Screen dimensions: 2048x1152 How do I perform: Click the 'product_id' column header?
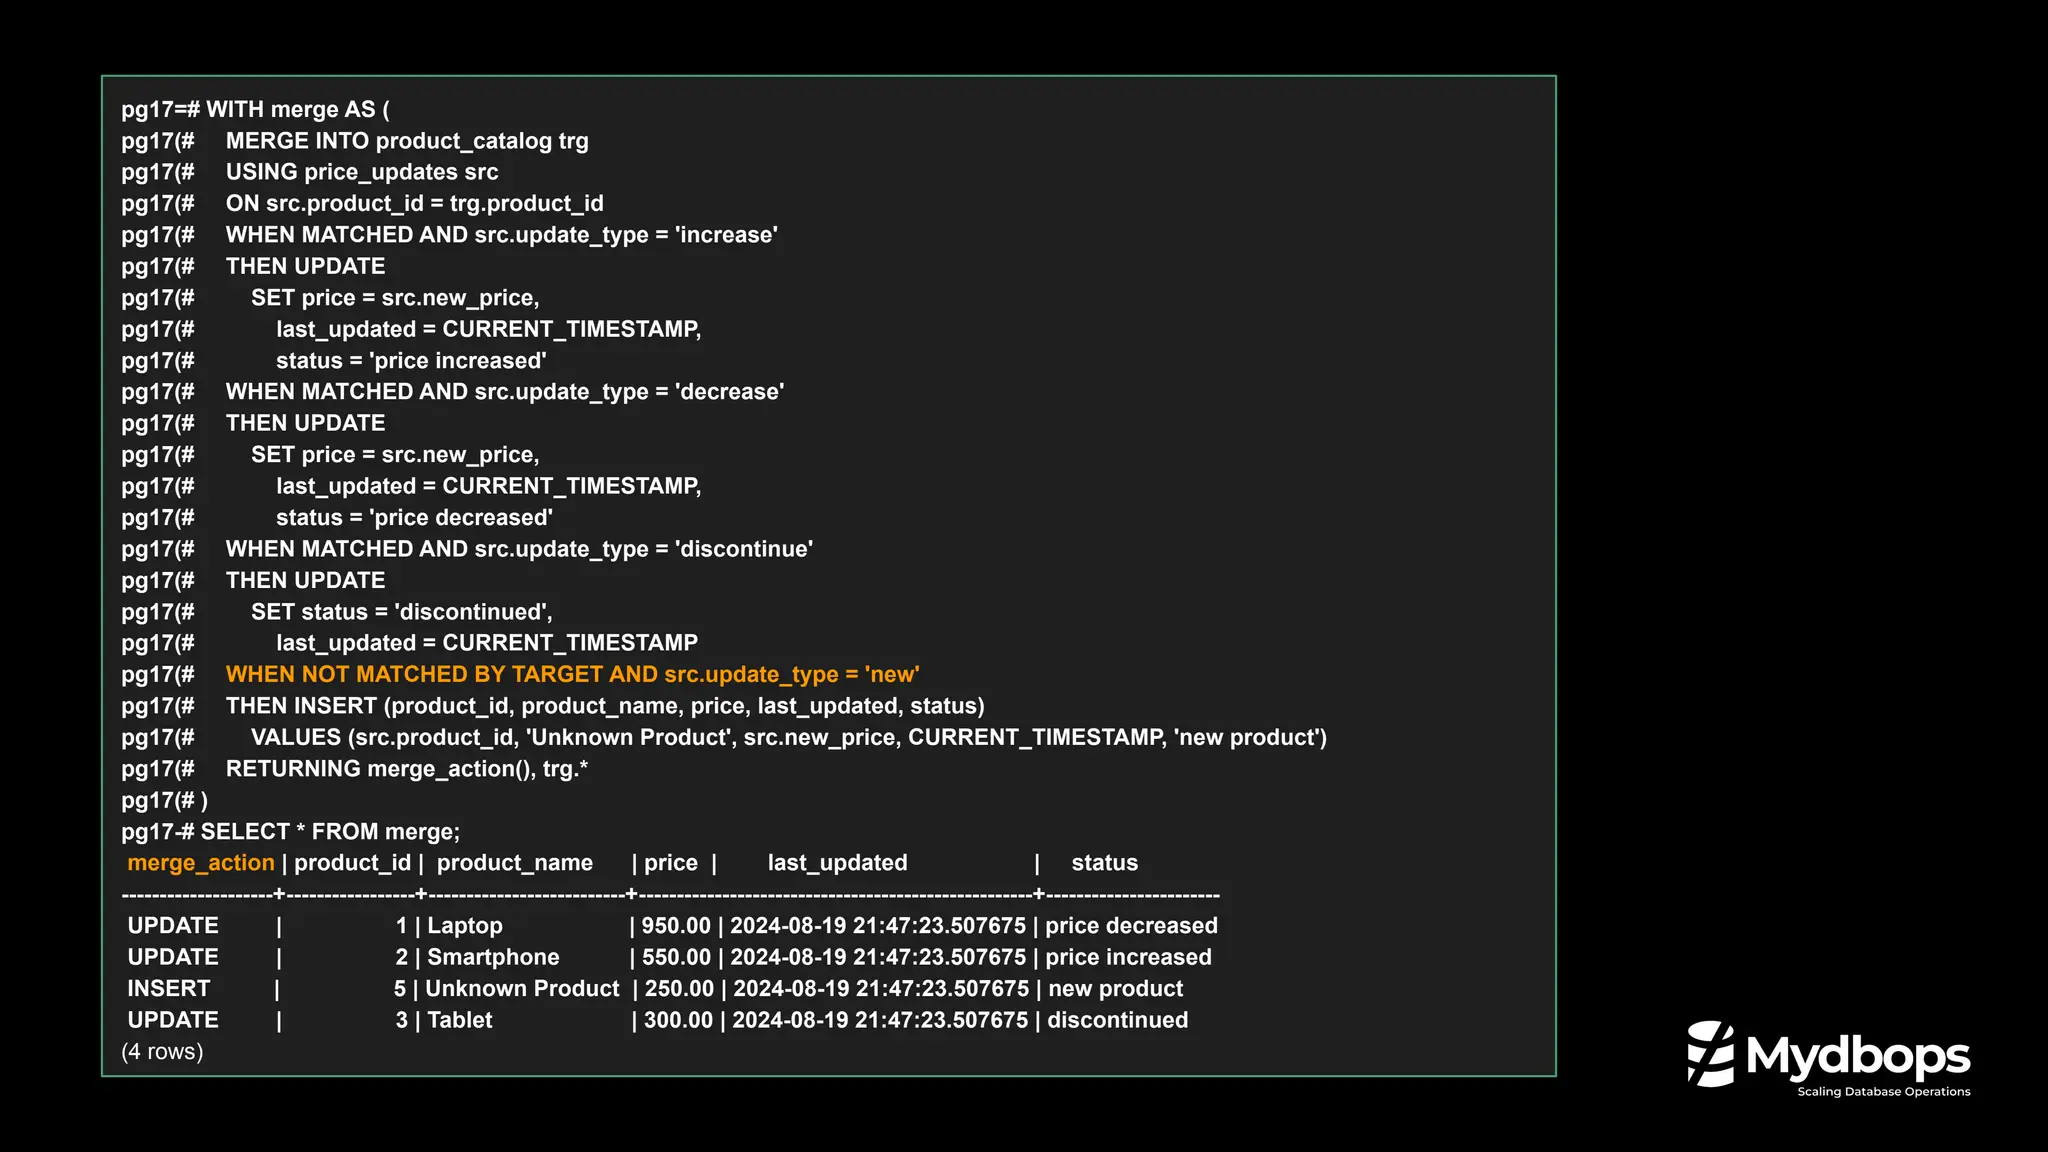352,863
